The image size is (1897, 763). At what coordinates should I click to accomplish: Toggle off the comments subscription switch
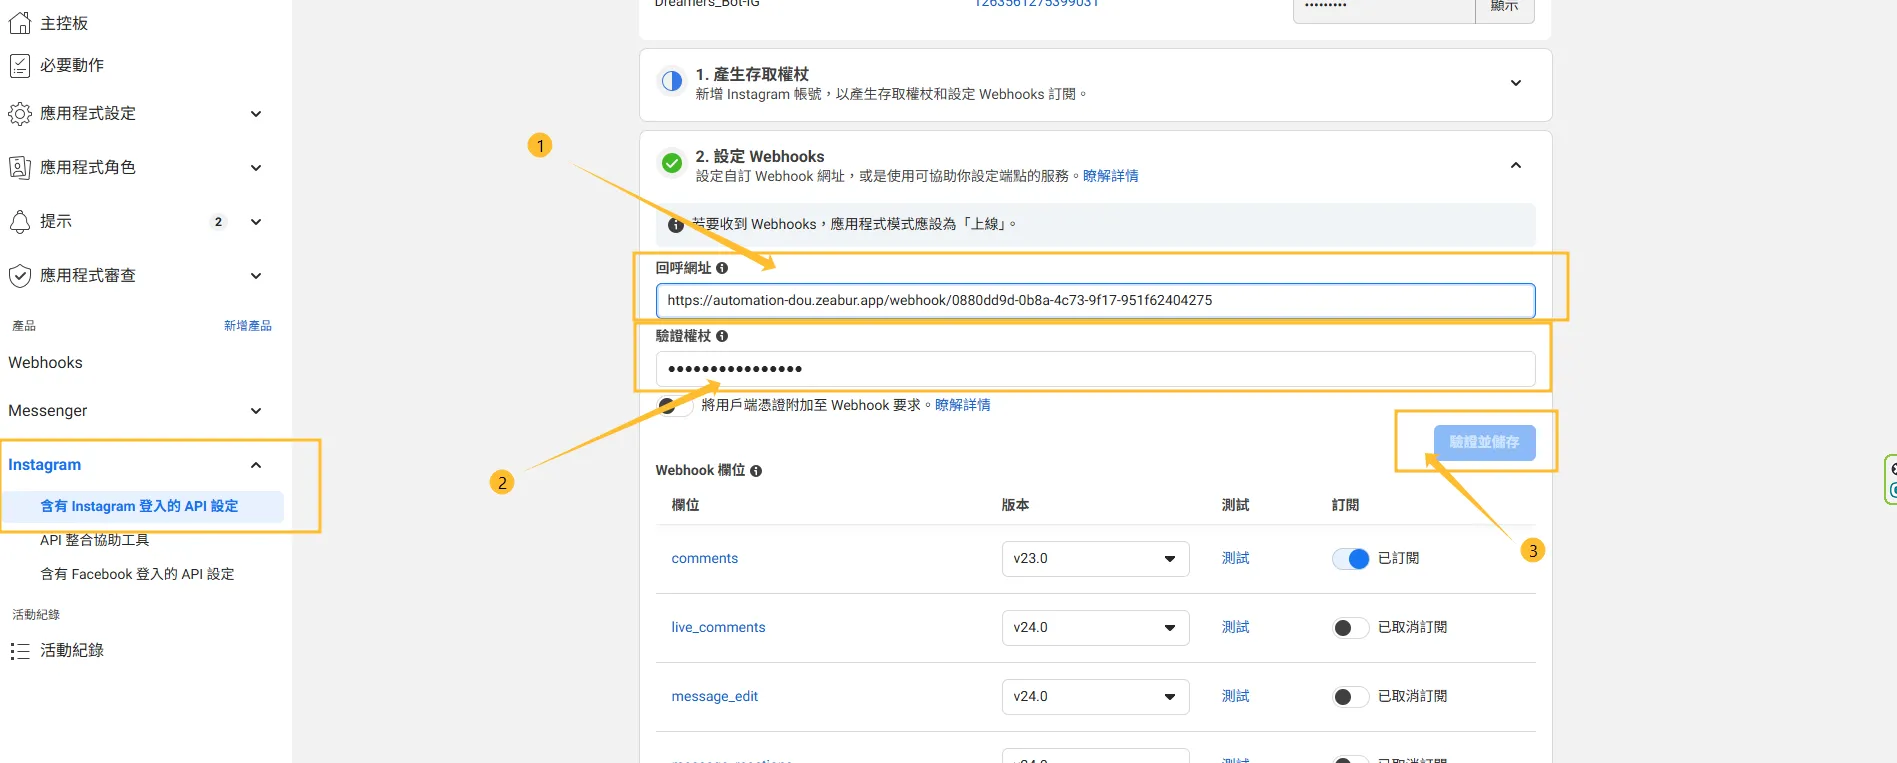pyautogui.click(x=1350, y=559)
